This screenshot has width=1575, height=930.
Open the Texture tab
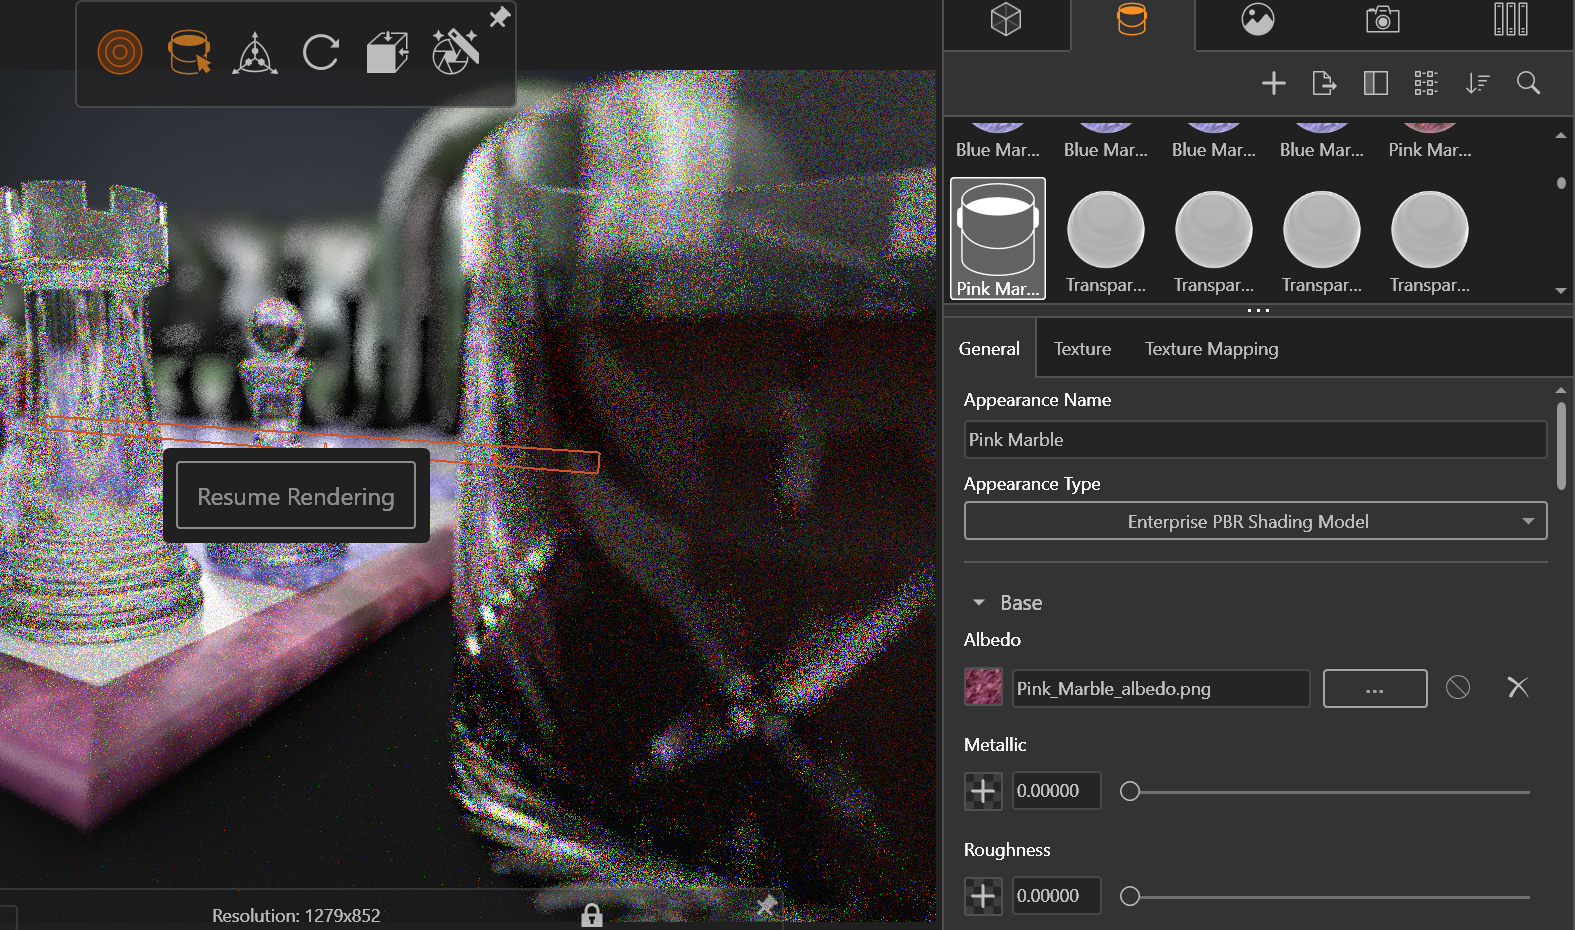pyautogui.click(x=1082, y=349)
